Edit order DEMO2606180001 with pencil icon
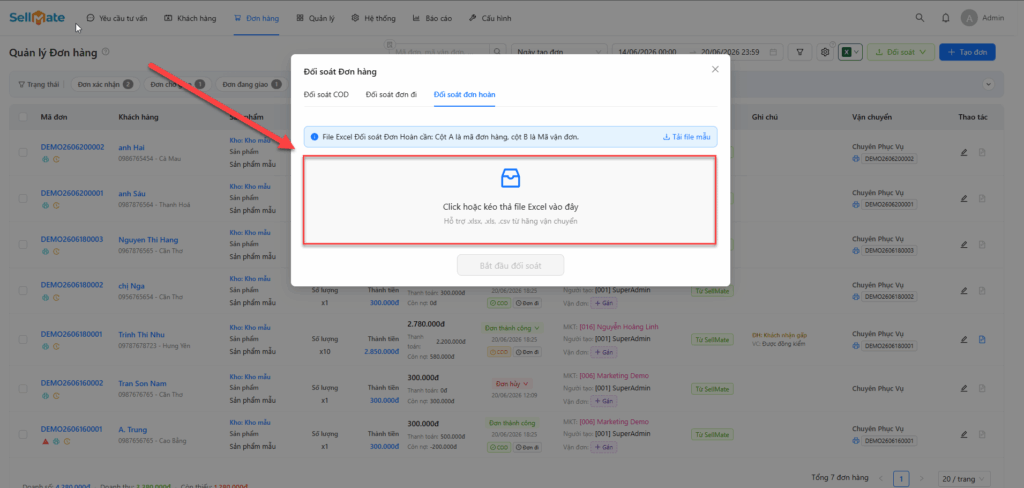Image resolution: width=1024 pixels, height=488 pixels. pyautogui.click(x=964, y=340)
